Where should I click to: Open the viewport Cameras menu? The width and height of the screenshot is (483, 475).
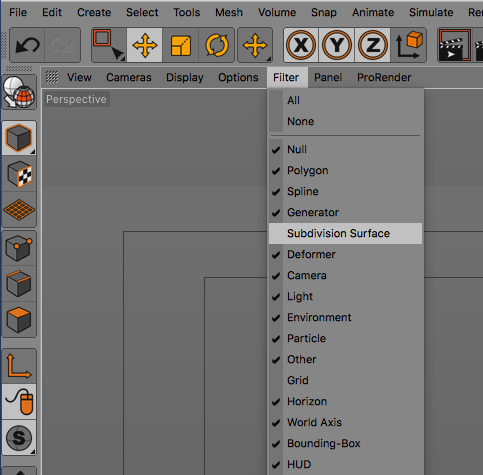129,77
